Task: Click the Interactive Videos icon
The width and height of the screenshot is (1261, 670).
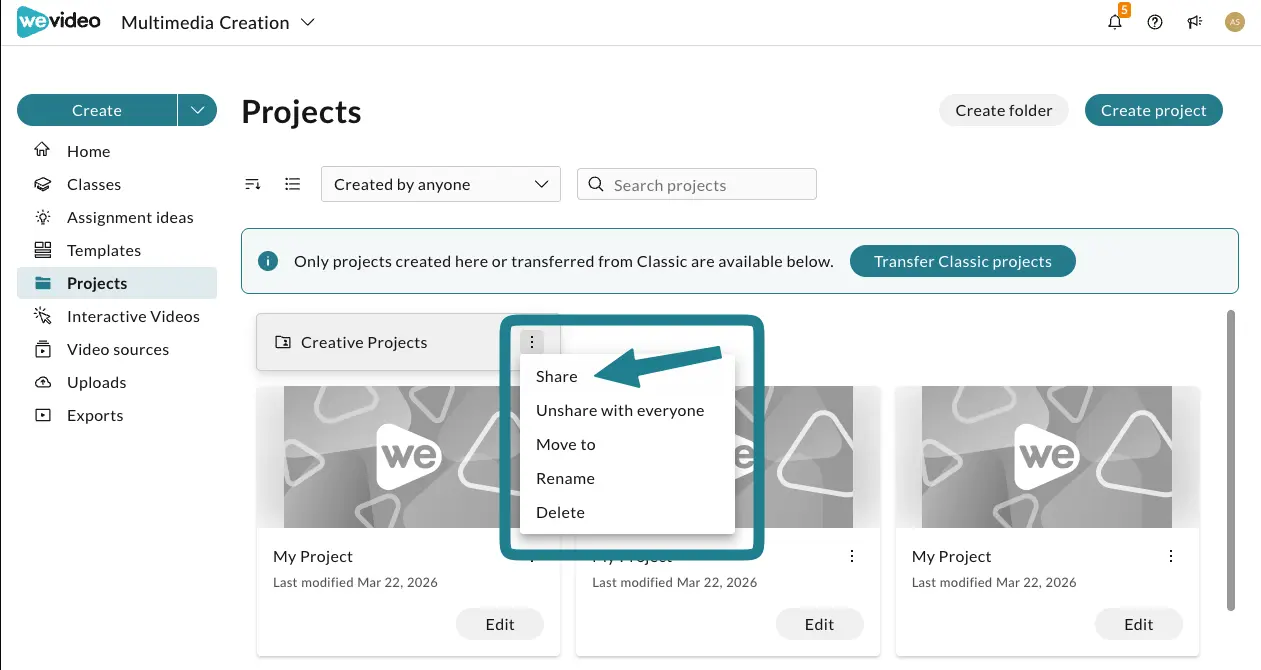Action: (x=42, y=316)
